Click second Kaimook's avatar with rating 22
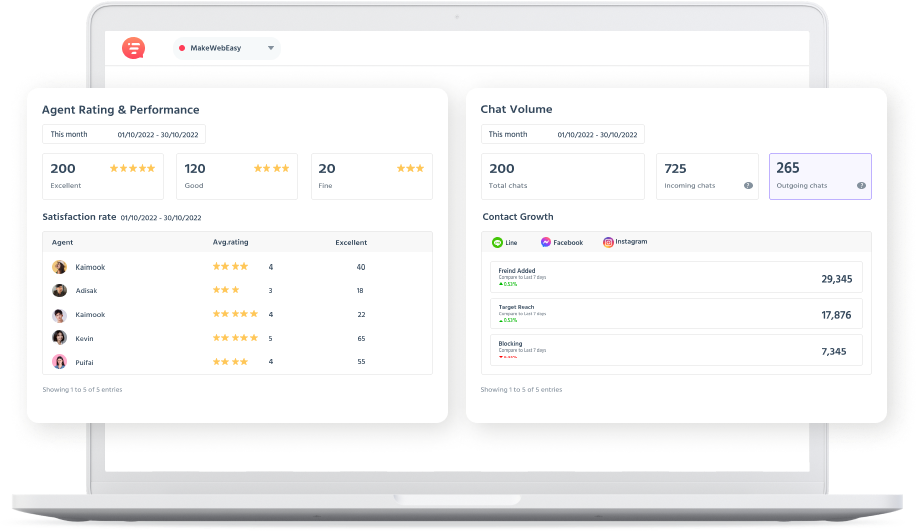Screen dimensions: 919x531 pyautogui.click(x=59, y=315)
